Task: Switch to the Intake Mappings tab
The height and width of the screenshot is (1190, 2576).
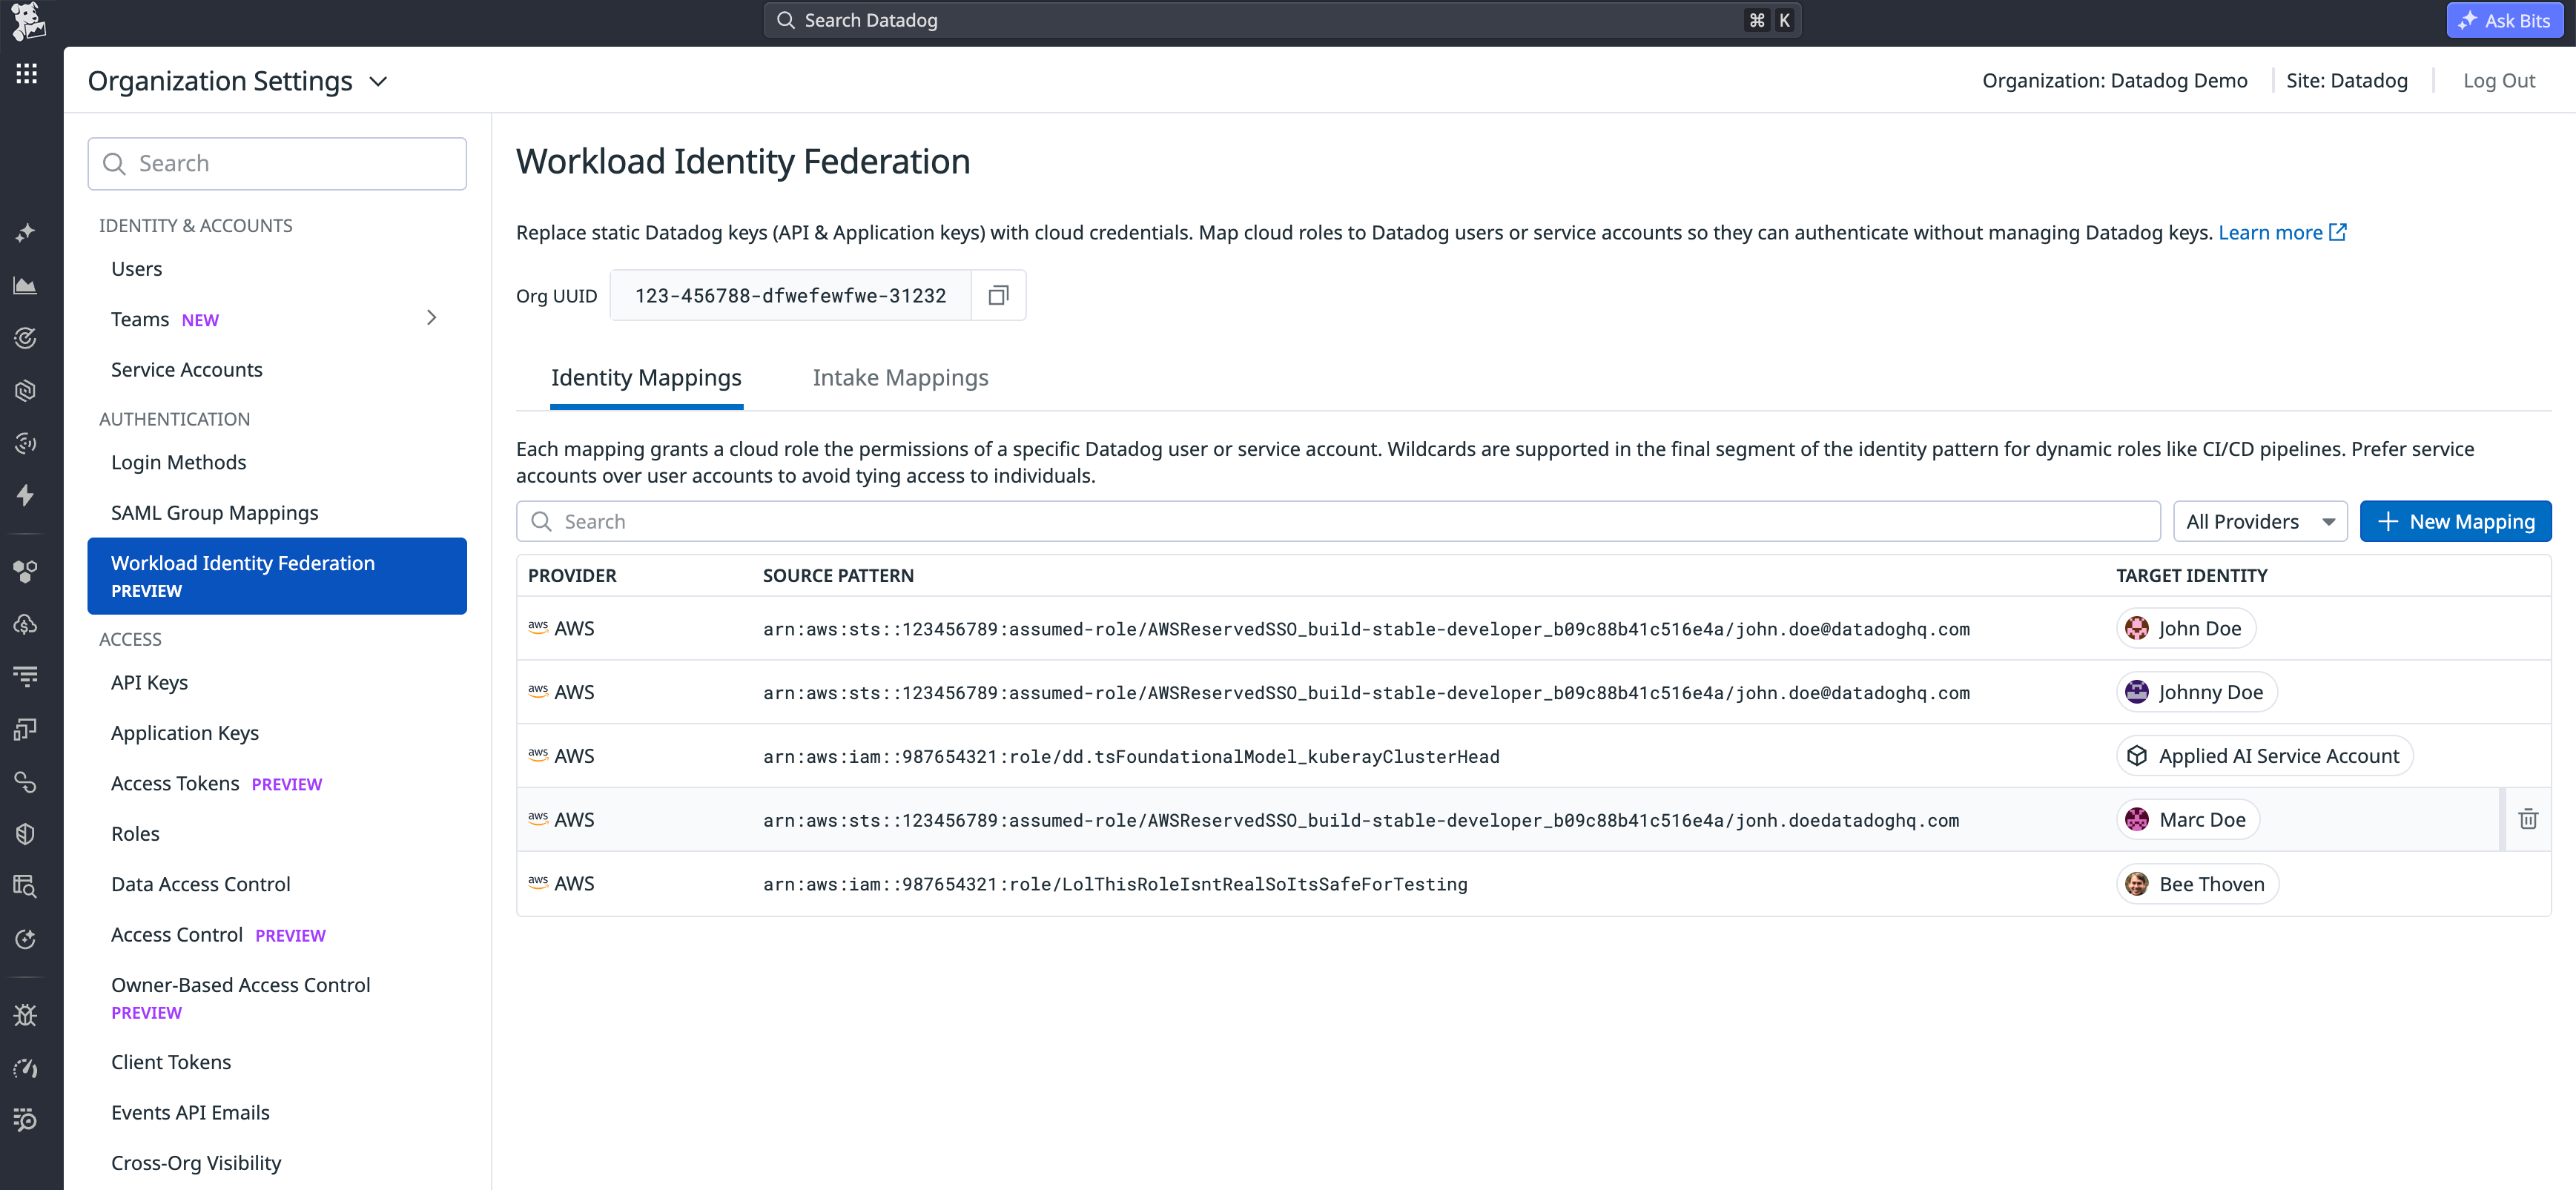Action: (x=900, y=377)
